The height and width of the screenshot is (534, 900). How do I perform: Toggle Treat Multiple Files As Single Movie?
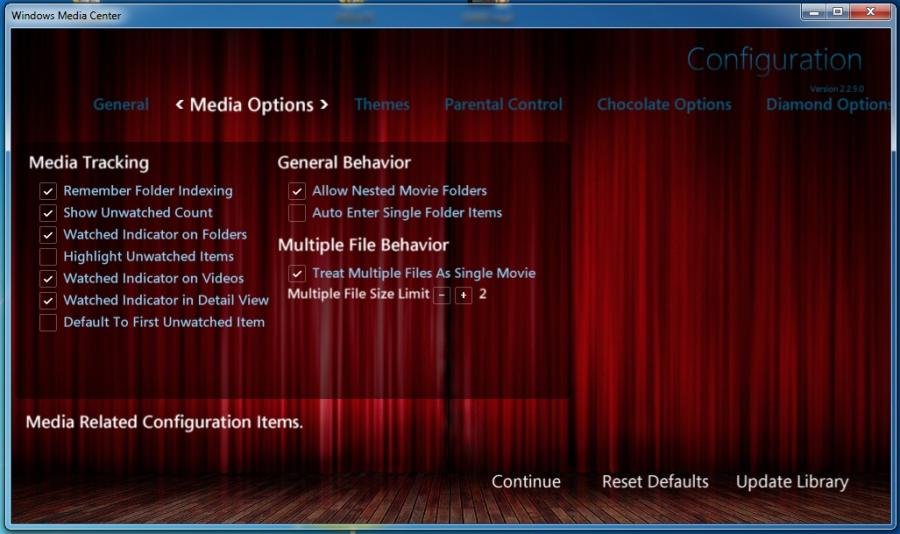(297, 273)
